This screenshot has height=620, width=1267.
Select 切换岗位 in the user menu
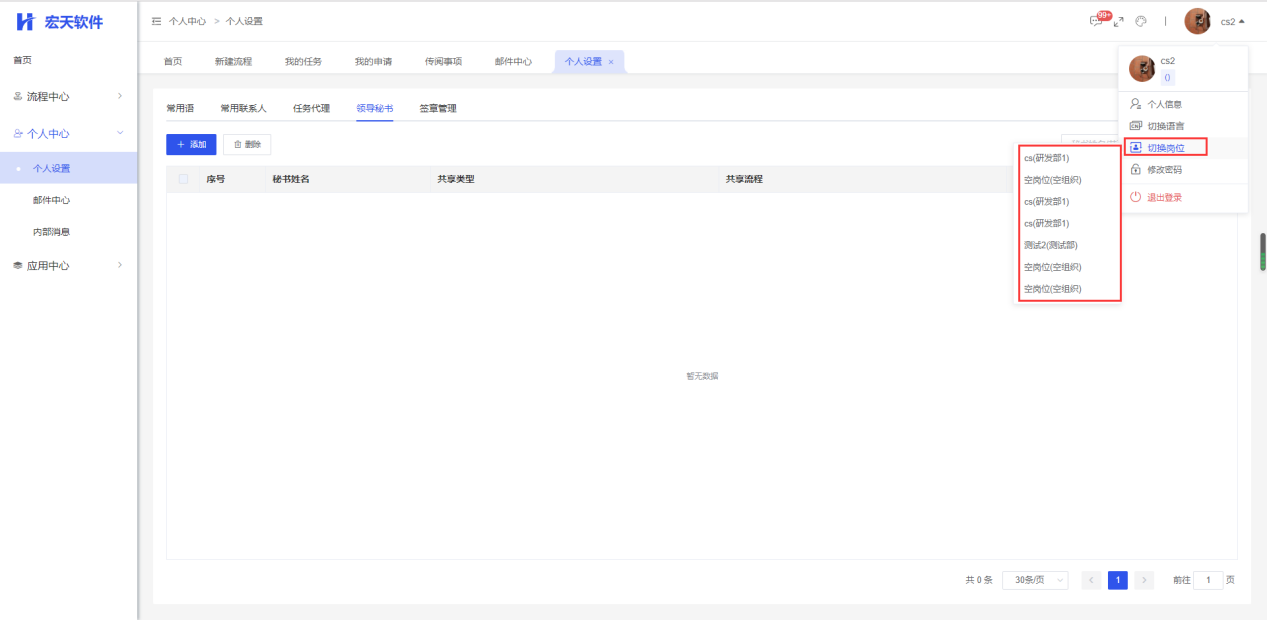1165,148
